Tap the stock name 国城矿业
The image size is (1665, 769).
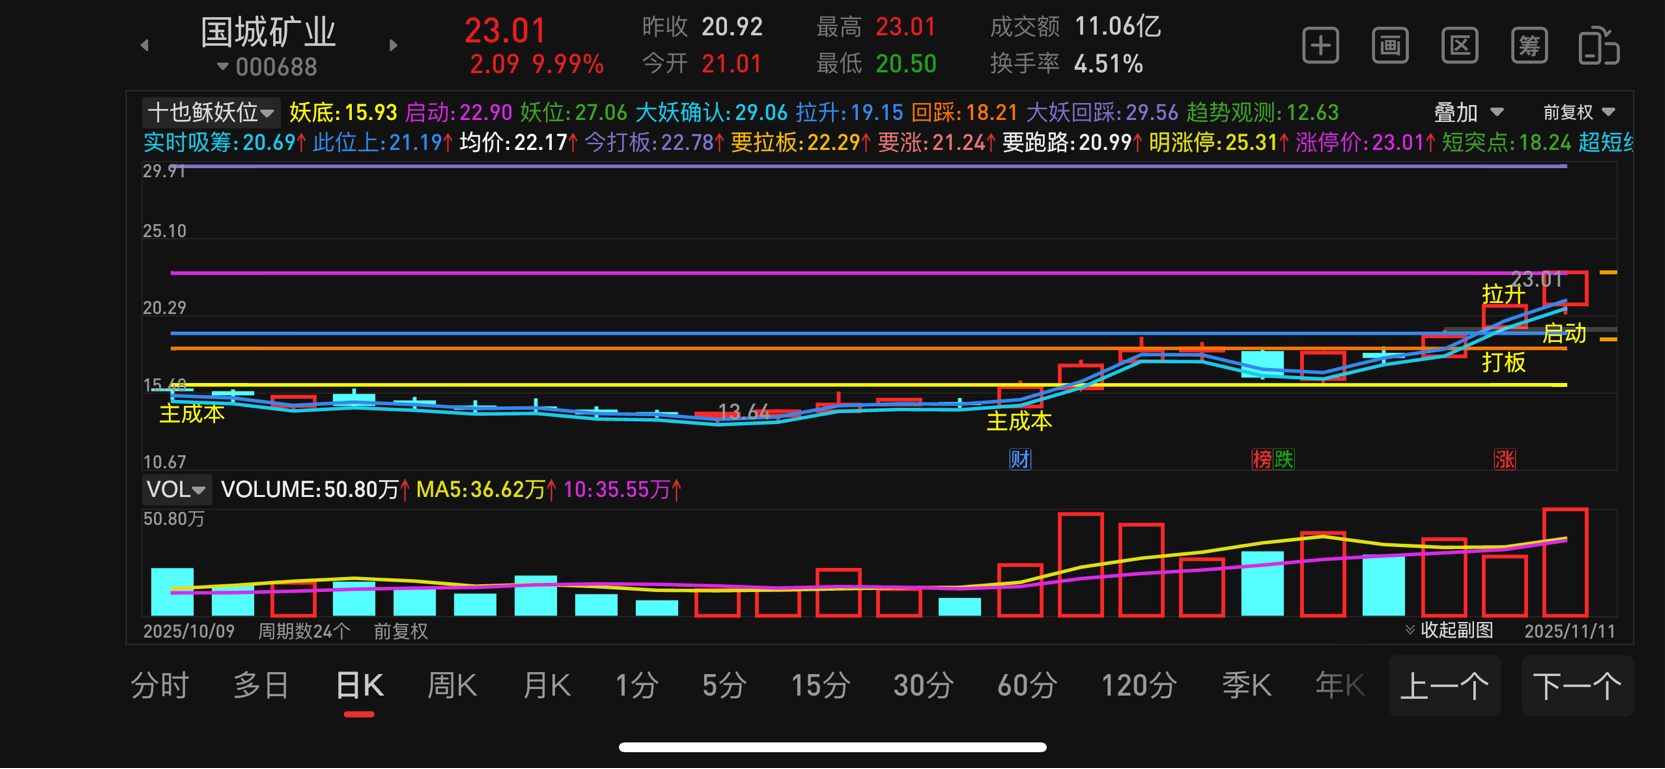click(268, 32)
